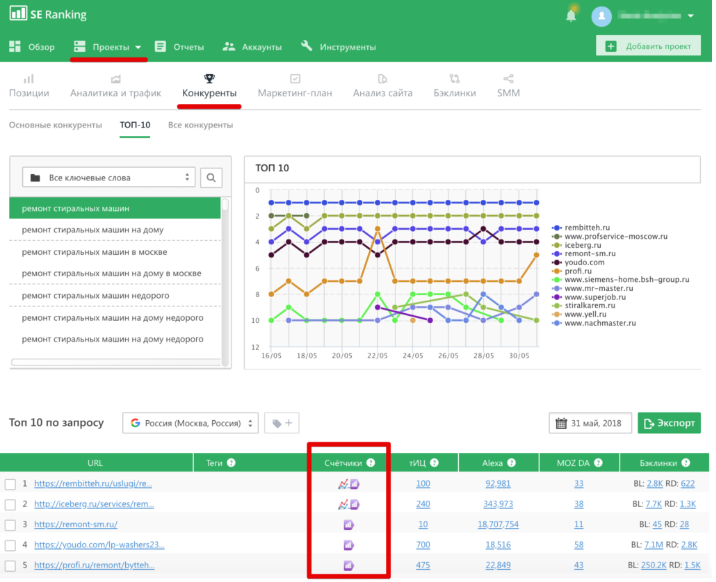Image resolution: width=716 pixels, height=582 pixels.
Task: Check the box for rembitteh.ru row
Action: (10, 484)
